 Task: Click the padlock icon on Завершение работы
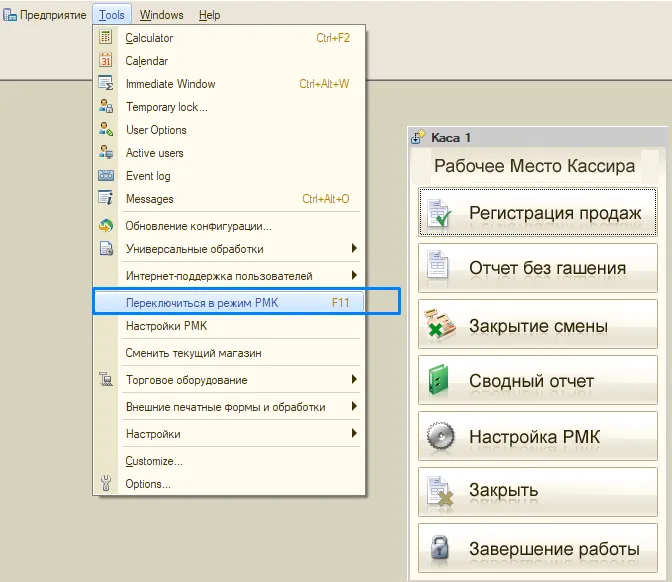point(439,547)
